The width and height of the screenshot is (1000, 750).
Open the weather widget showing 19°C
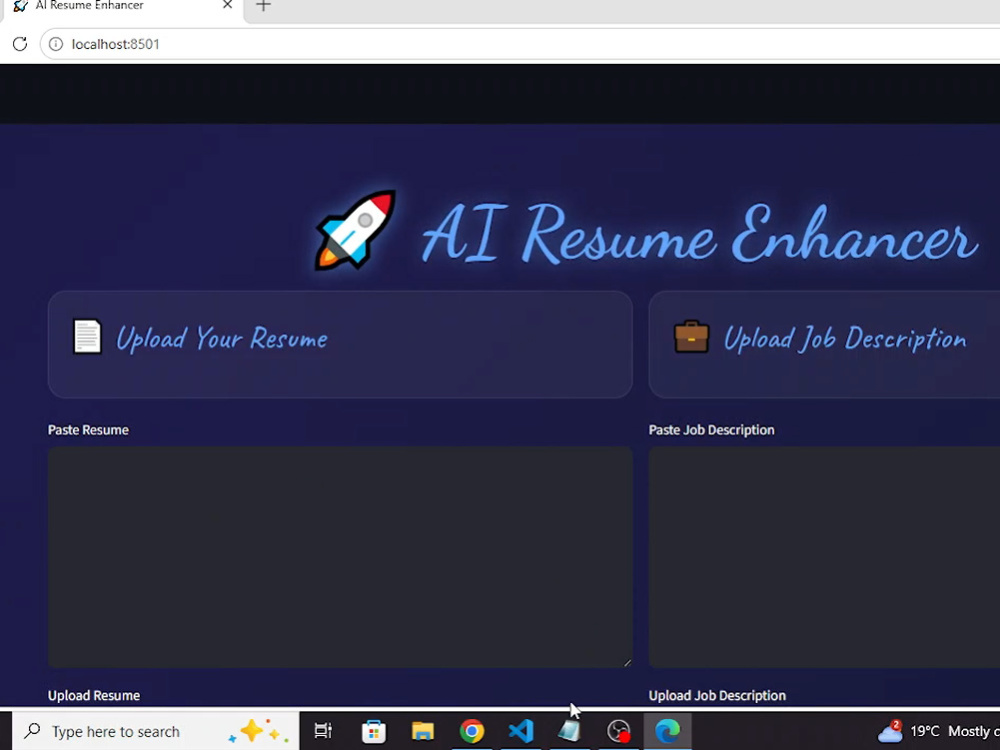pos(938,731)
